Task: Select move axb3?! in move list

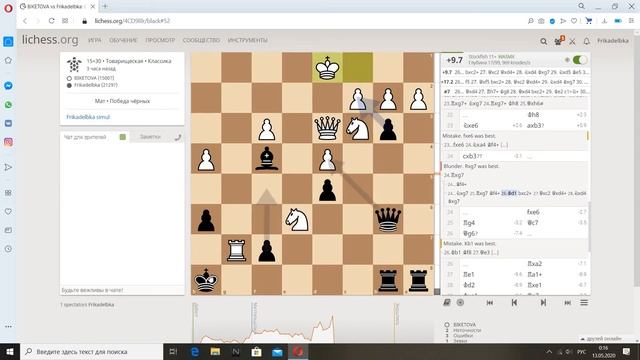Action: 536,125
